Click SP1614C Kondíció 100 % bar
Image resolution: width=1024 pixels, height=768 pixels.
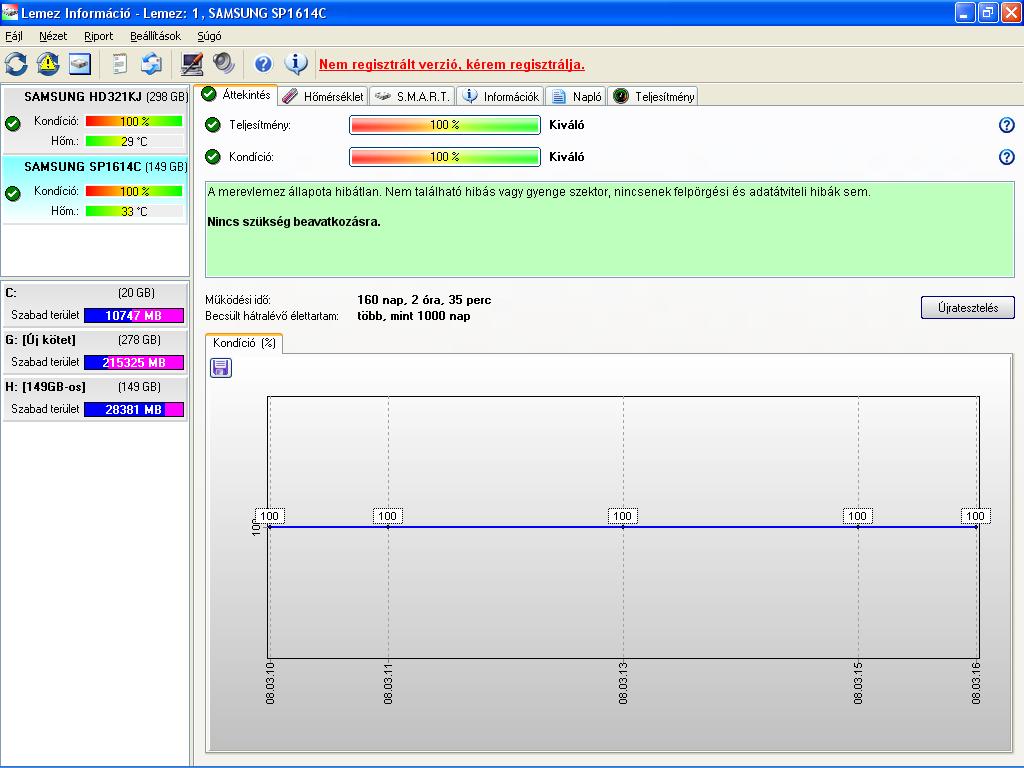134,191
